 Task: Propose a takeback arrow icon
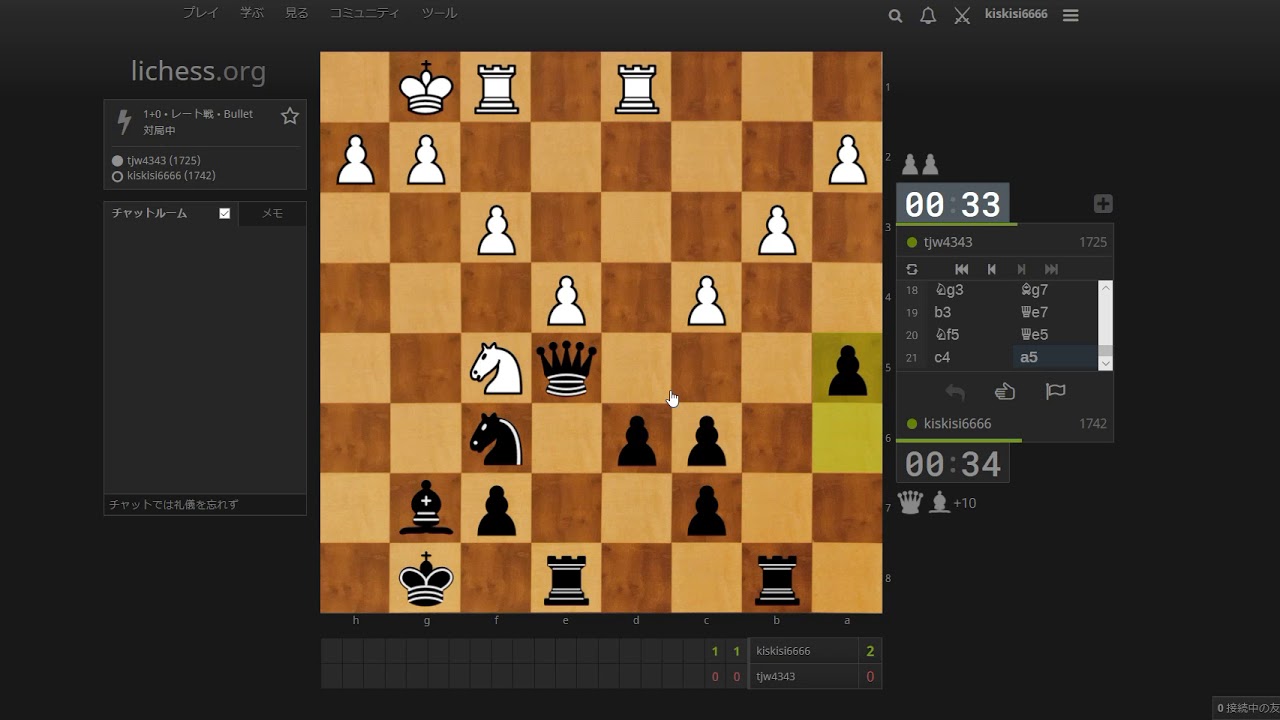pyautogui.click(x=955, y=392)
